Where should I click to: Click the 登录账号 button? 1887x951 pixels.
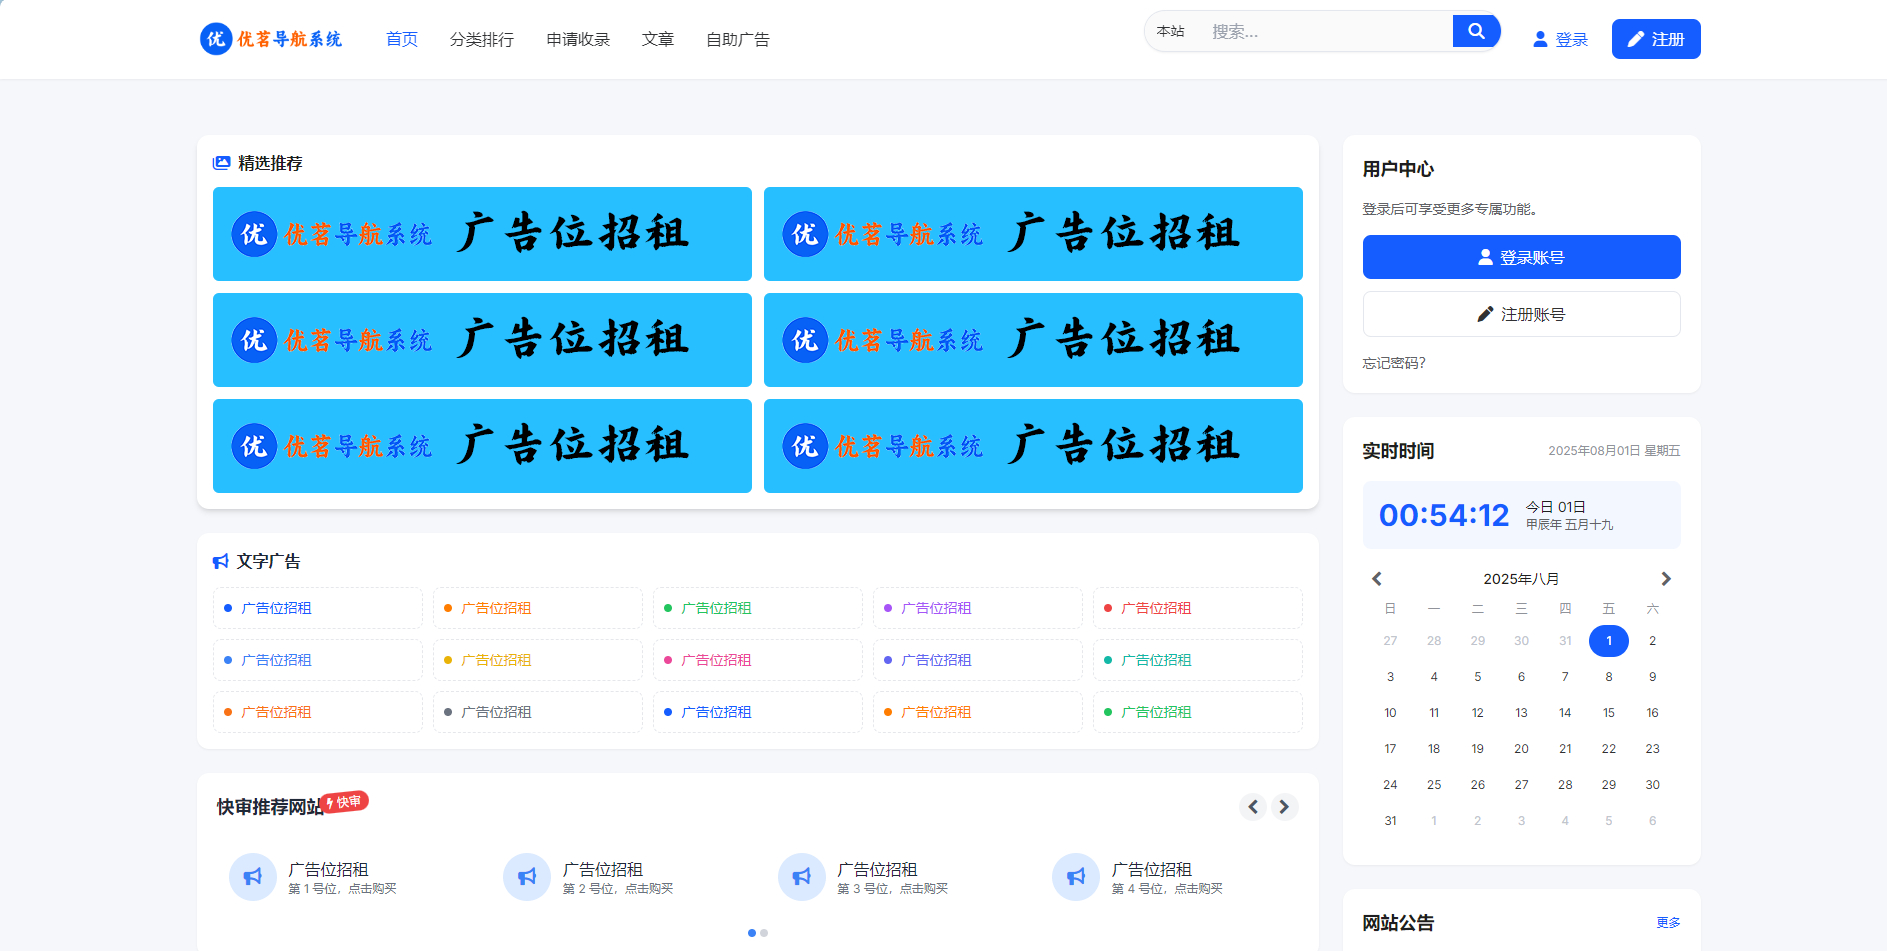[x=1521, y=257]
